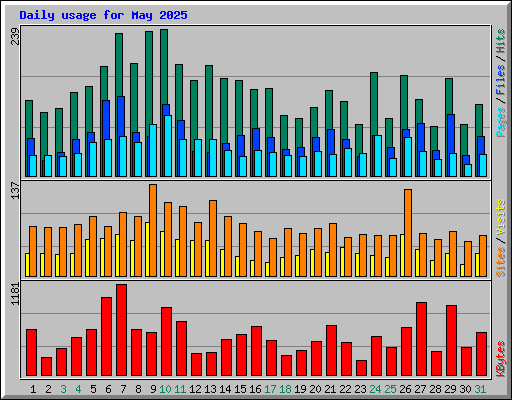
Task: Click day label 19 on the x-axis
Action: [x=300, y=389]
